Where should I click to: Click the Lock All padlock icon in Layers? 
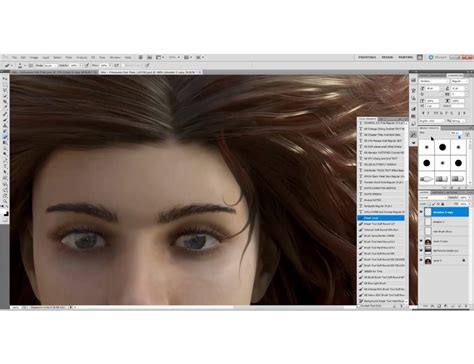click(x=443, y=204)
